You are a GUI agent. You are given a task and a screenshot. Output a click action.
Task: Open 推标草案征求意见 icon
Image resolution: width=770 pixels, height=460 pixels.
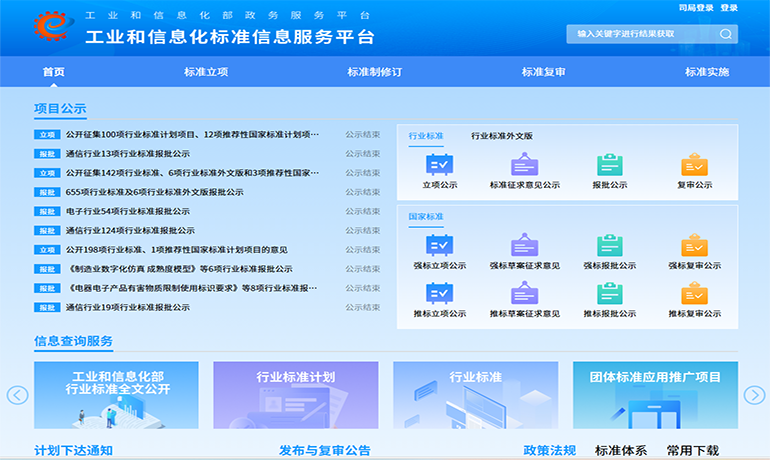524,294
